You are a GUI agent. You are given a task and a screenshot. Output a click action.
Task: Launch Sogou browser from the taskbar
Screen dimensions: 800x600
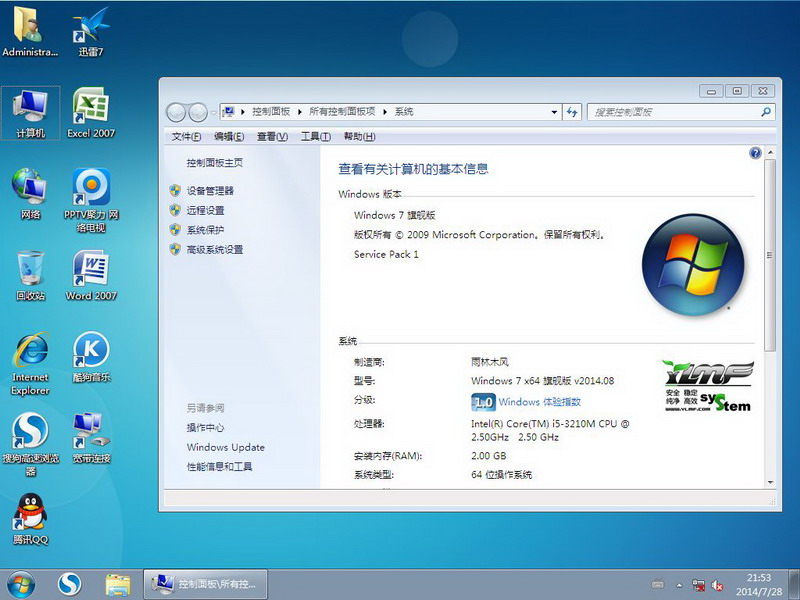pyautogui.click(x=69, y=584)
